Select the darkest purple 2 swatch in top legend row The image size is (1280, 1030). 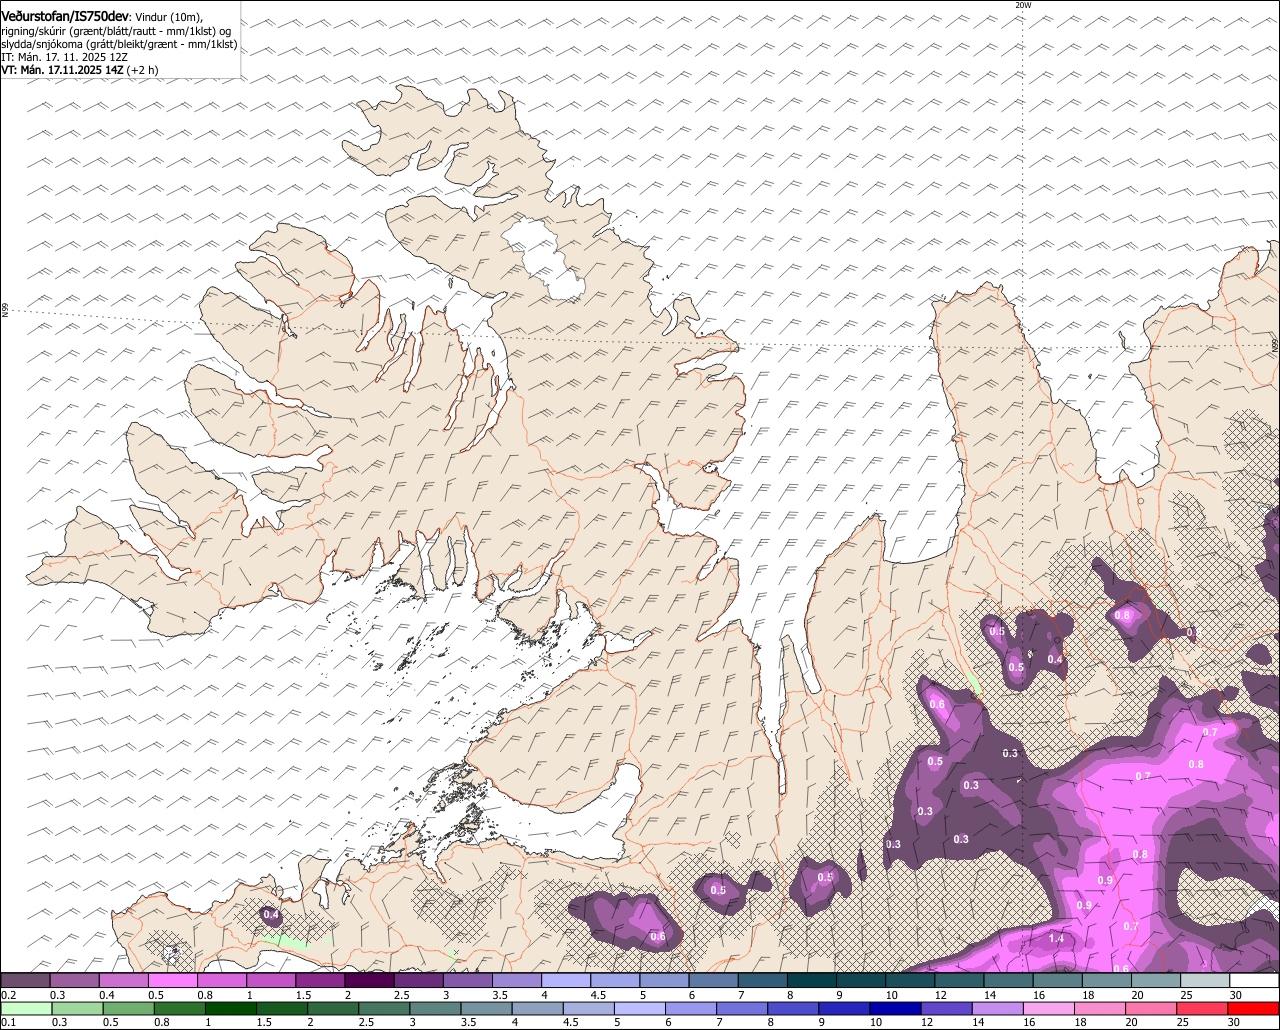(x=369, y=980)
